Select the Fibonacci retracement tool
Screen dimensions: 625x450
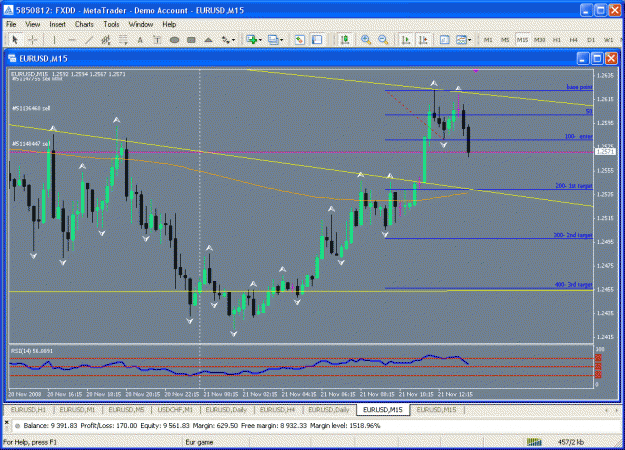point(123,40)
